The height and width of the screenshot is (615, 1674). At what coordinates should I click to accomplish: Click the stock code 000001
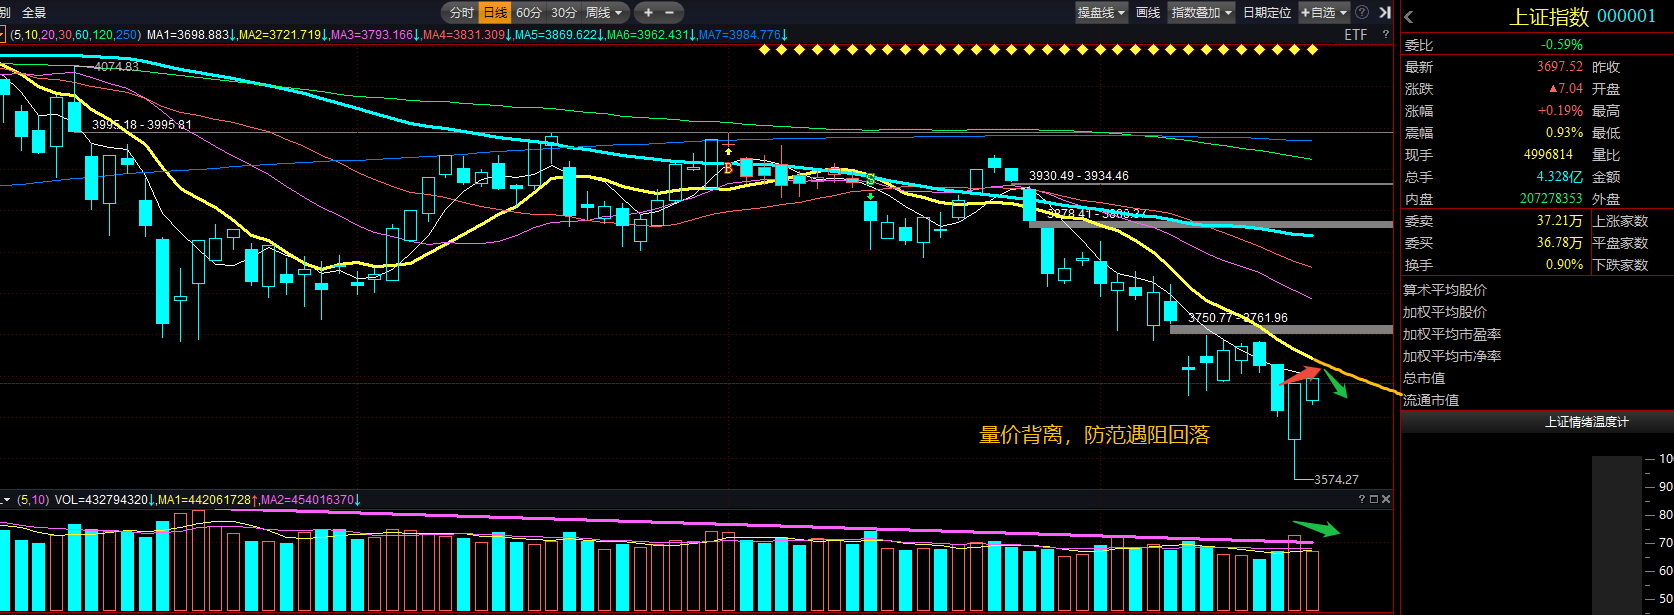click(x=1627, y=17)
